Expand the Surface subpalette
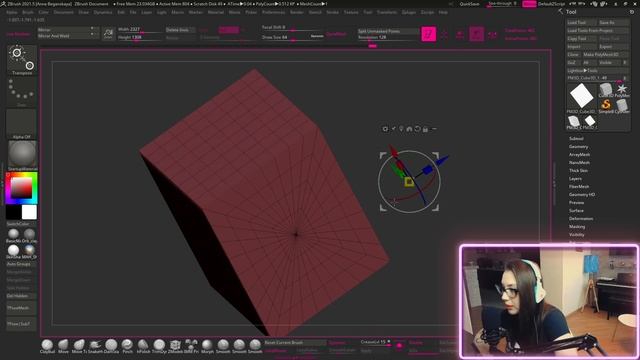The height and width of the screenshot is (360, 640). pos(576,211)
